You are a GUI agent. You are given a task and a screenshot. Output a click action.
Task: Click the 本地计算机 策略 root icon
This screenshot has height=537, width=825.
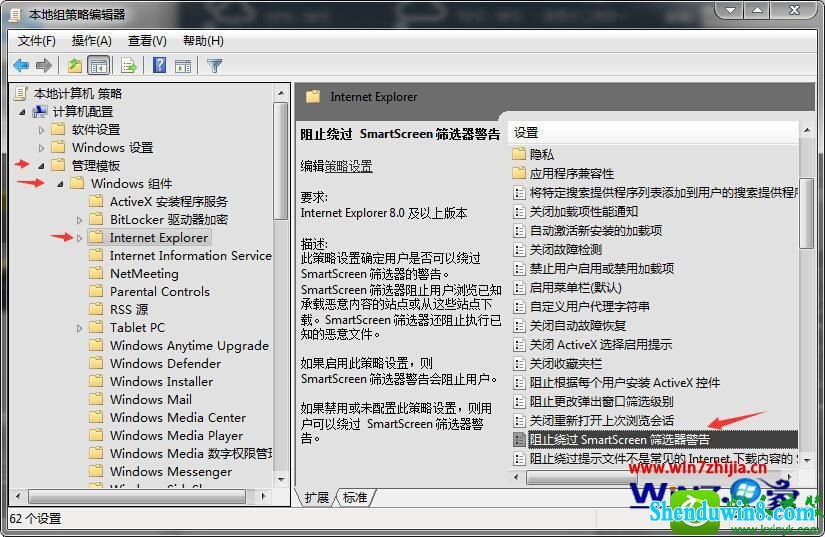(x=21, y=94)
